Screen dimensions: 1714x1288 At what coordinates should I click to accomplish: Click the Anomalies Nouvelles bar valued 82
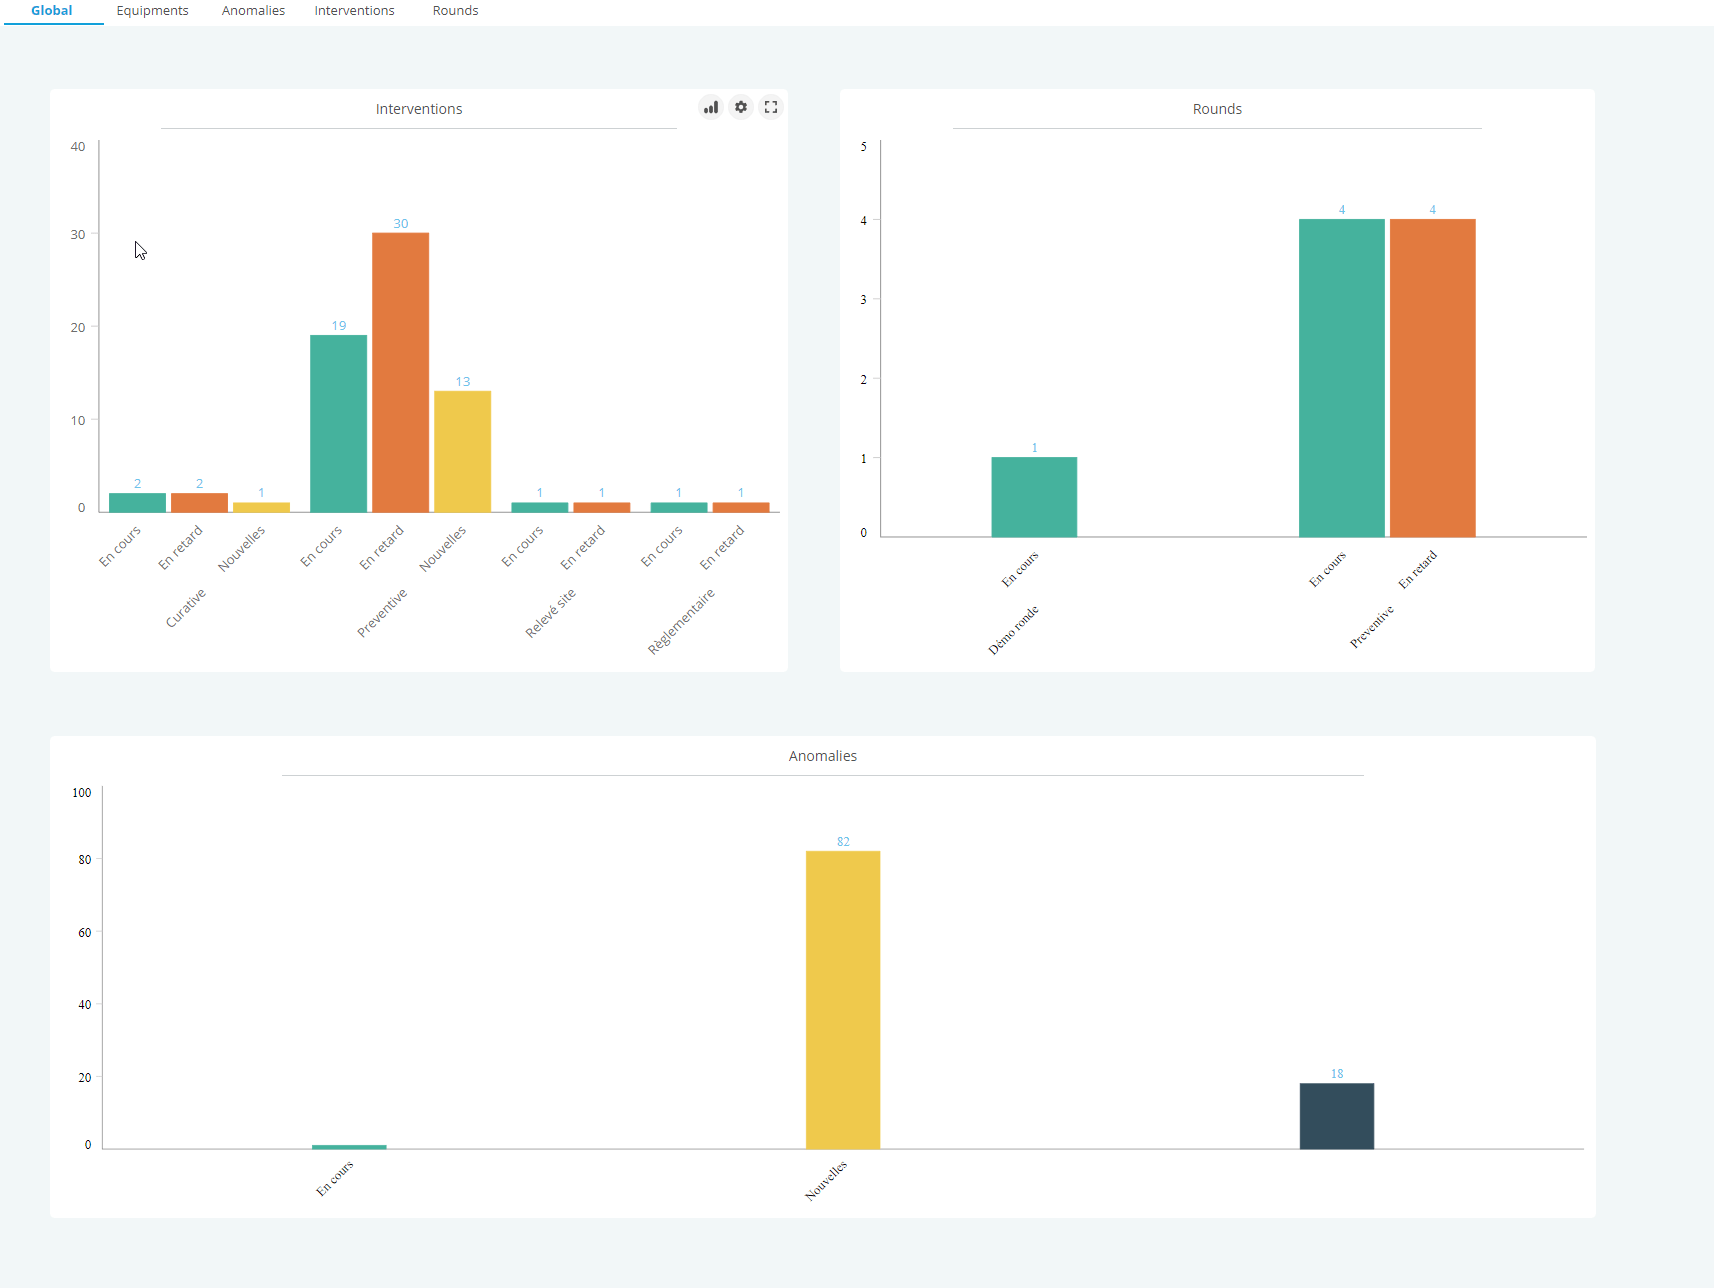(x=843, y=1000)
